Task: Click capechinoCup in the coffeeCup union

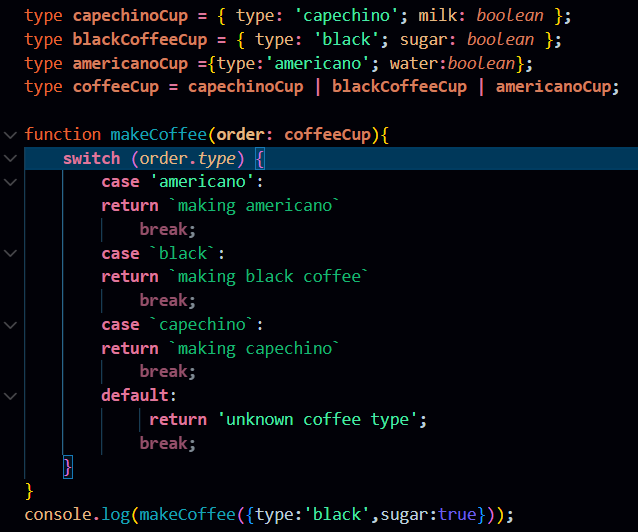Action: click(246, 87)
